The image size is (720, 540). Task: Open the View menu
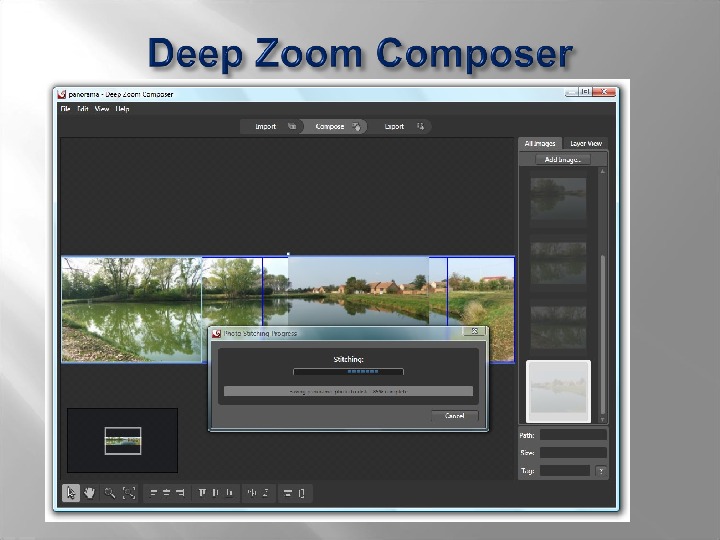[102, 109]
